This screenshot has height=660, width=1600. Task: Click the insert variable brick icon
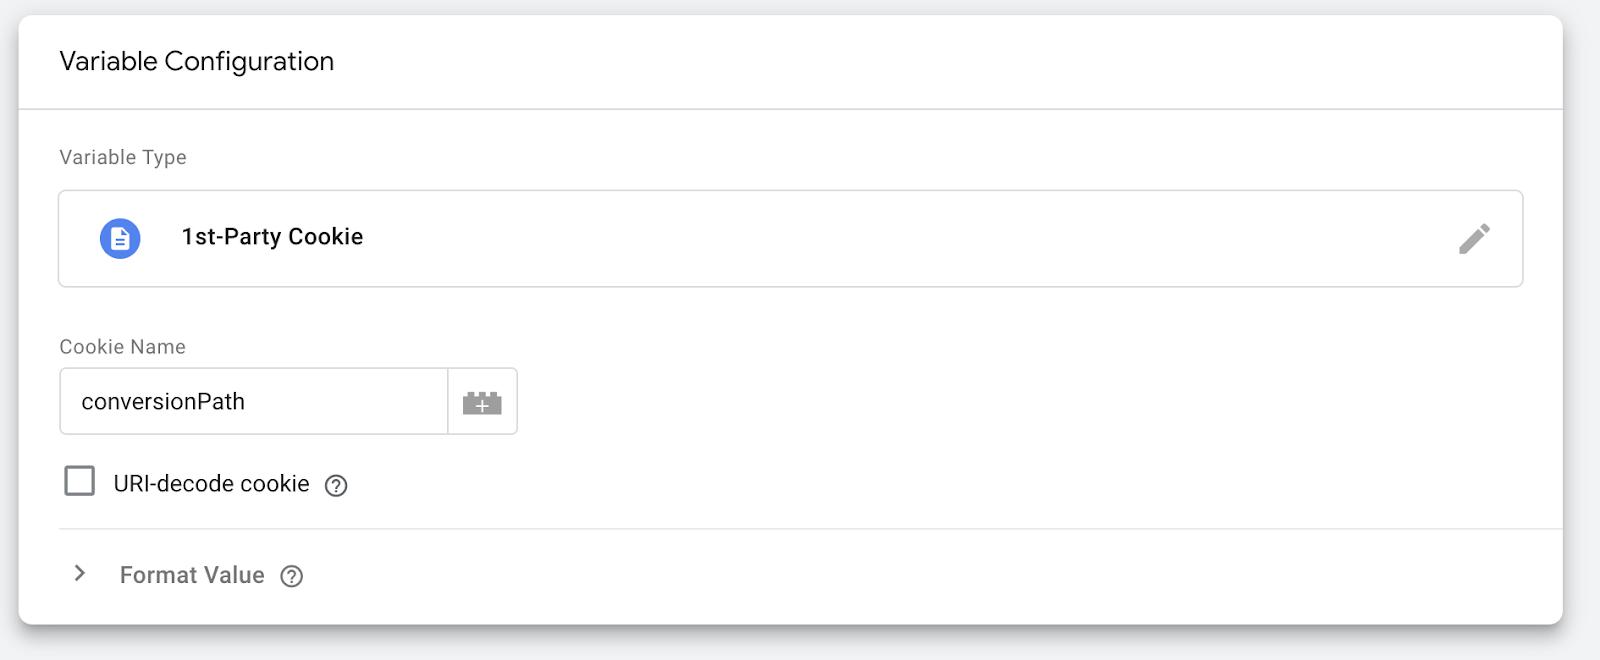point(482,402)
